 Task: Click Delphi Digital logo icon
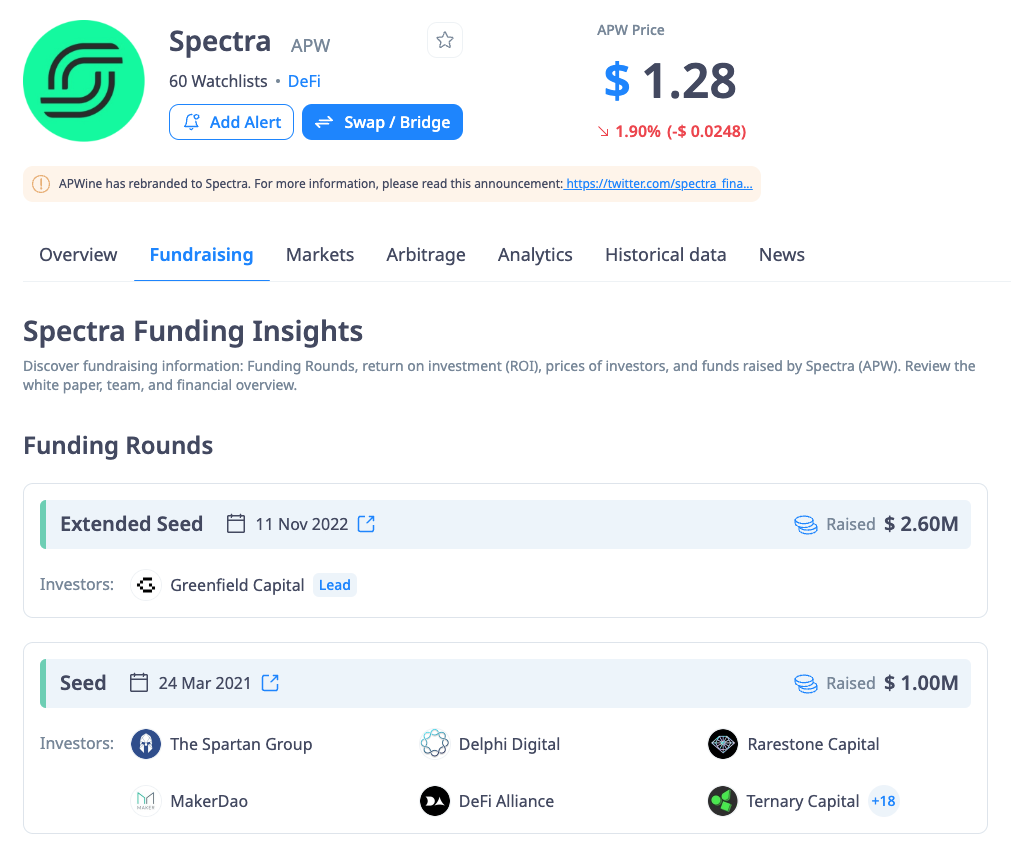[x=434, y=744]
